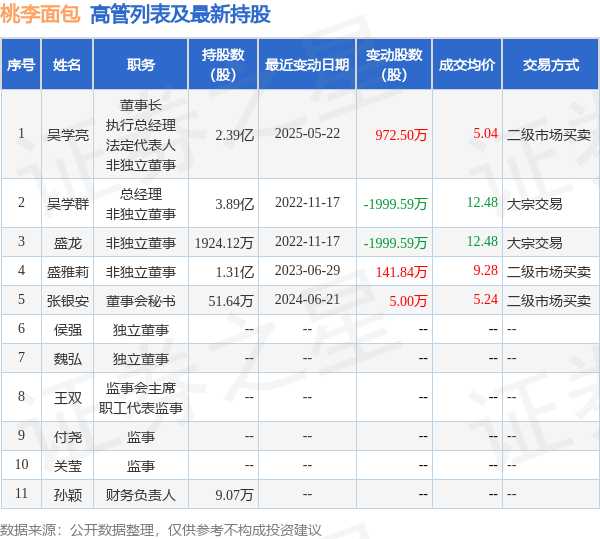Select the 变动股数(股) column header
Viewport: 600px width, 539px height.
click(394, 64)
